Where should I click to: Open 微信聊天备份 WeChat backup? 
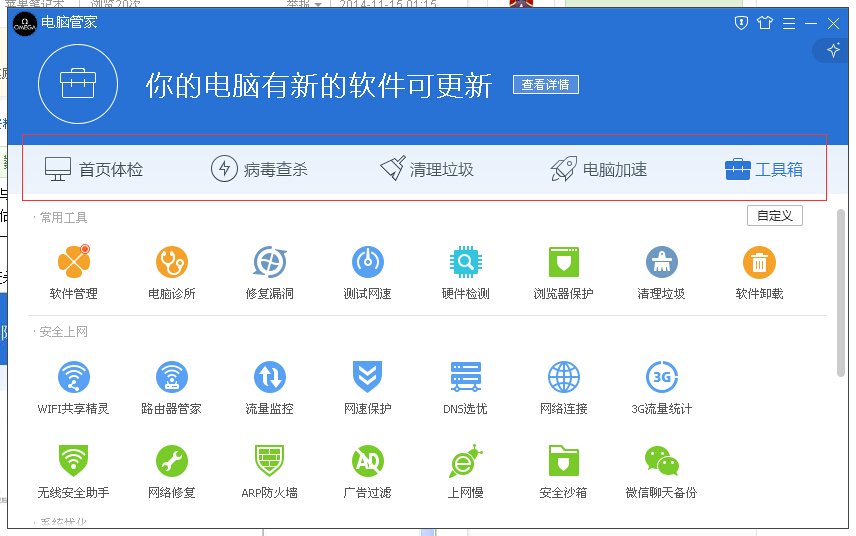(662, 472)
